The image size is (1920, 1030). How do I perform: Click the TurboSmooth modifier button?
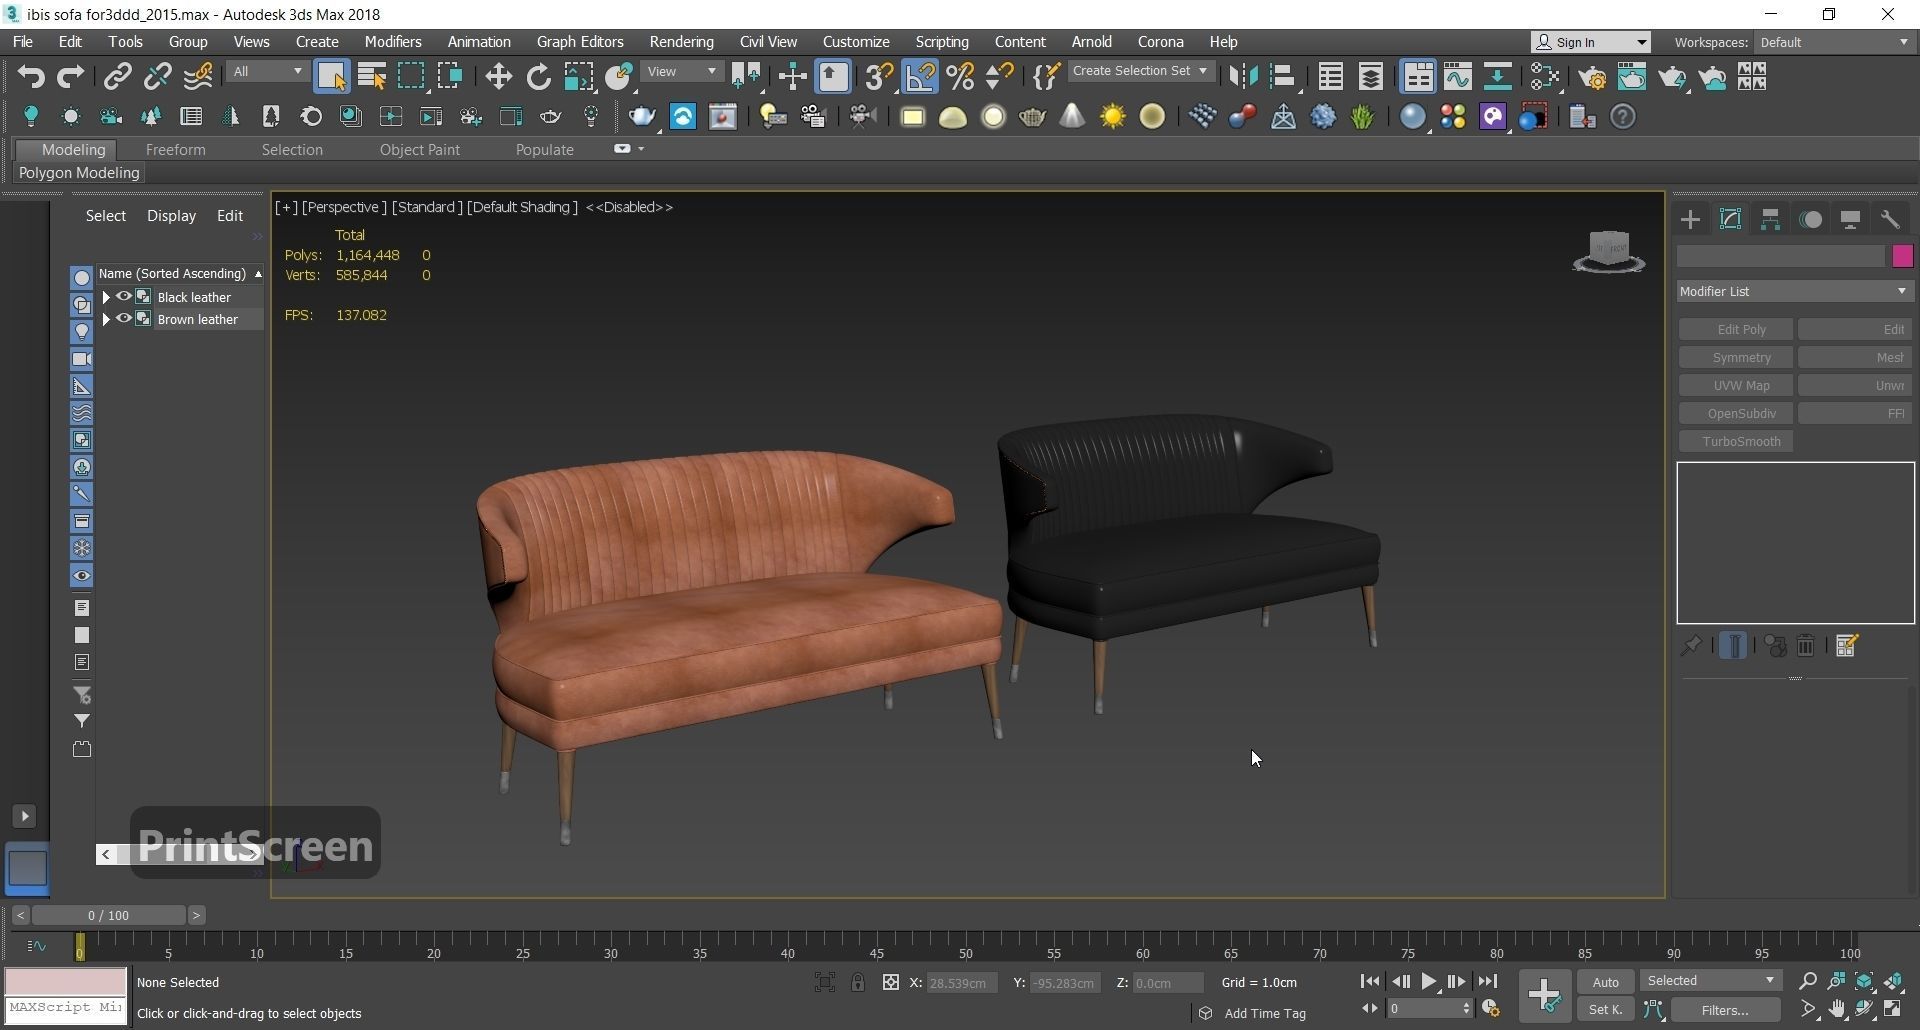(x=1740, y=442)
